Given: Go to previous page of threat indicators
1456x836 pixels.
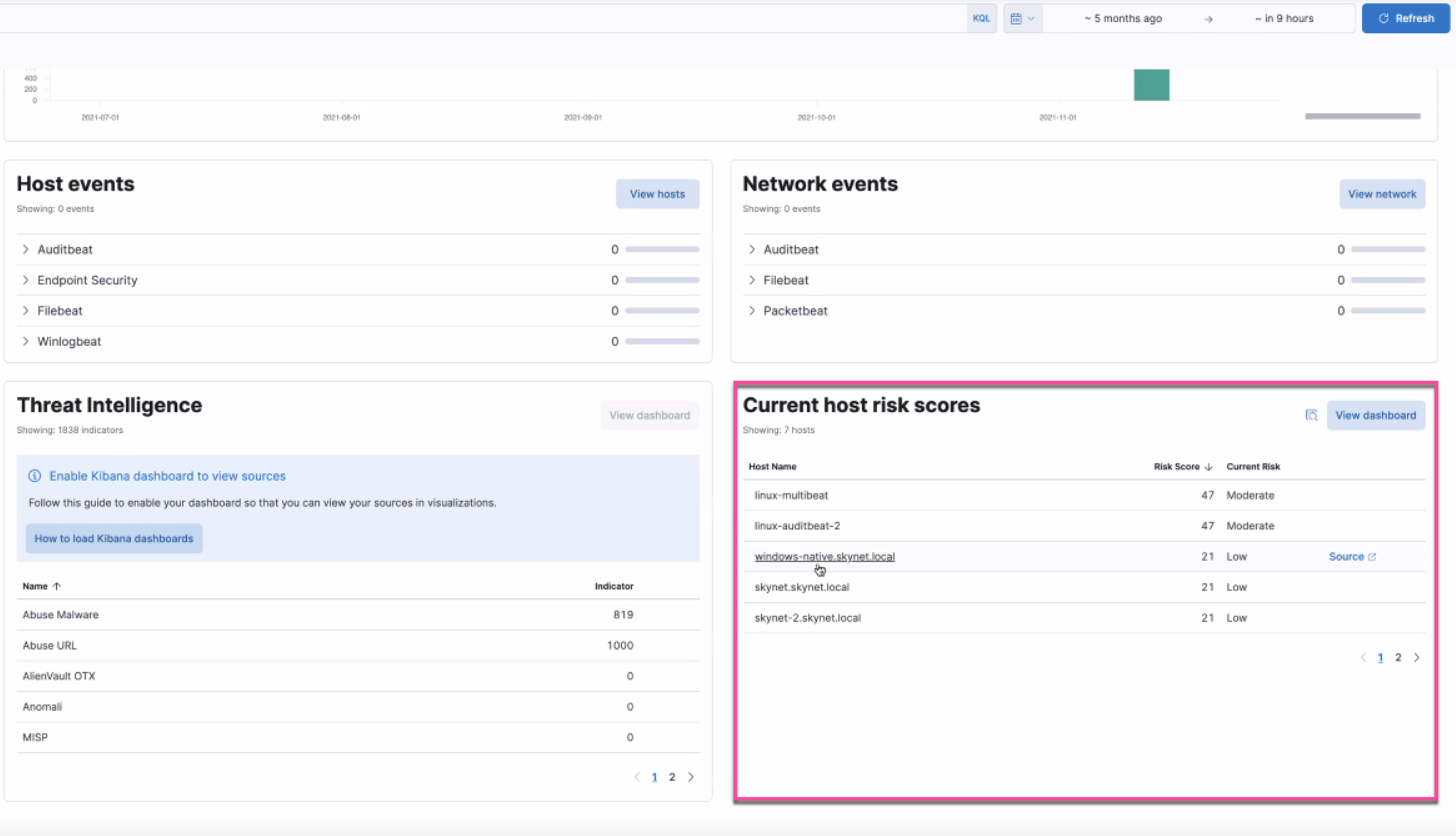Looking at the screenshot, I should tap(637, 777).
